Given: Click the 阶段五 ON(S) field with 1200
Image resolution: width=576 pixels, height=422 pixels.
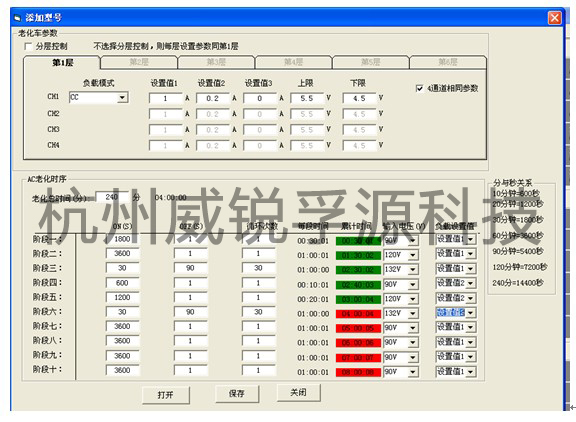Looking at the screenshot, I should (x=122, y=297).
